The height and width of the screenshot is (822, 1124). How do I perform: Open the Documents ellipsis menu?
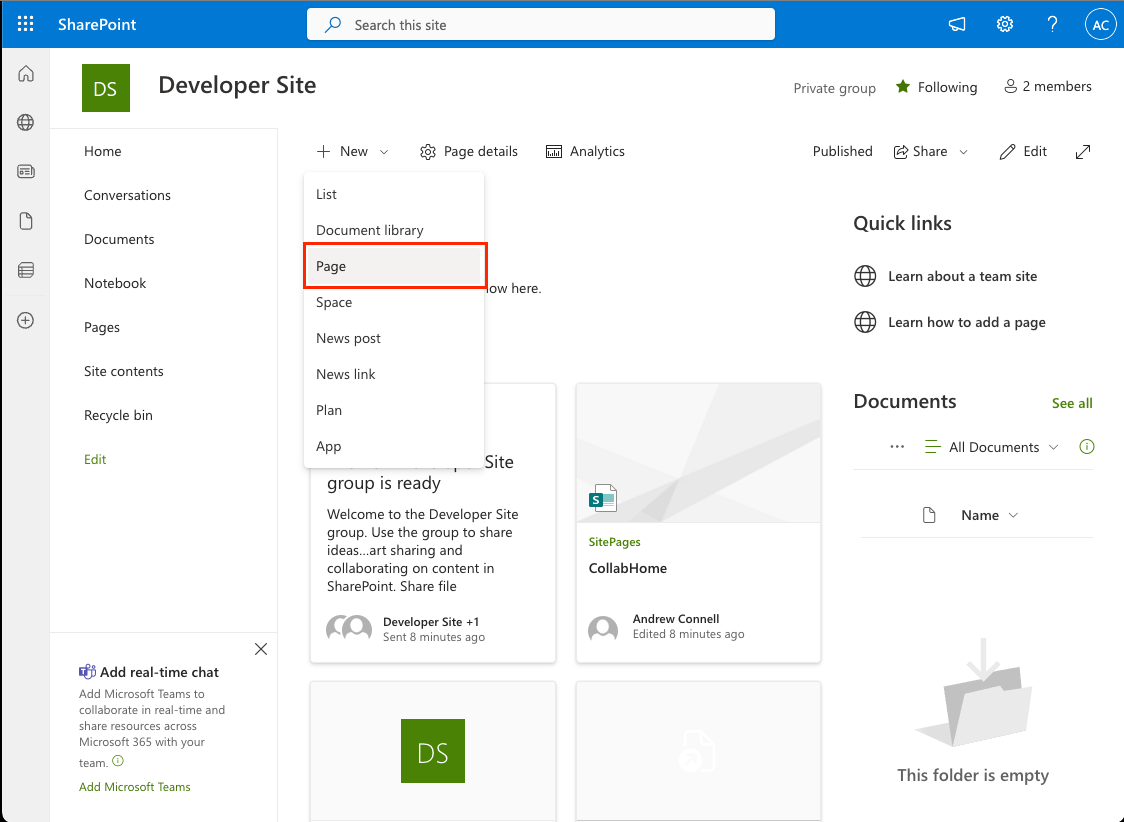pyautogui.click(x=897, y=446)
